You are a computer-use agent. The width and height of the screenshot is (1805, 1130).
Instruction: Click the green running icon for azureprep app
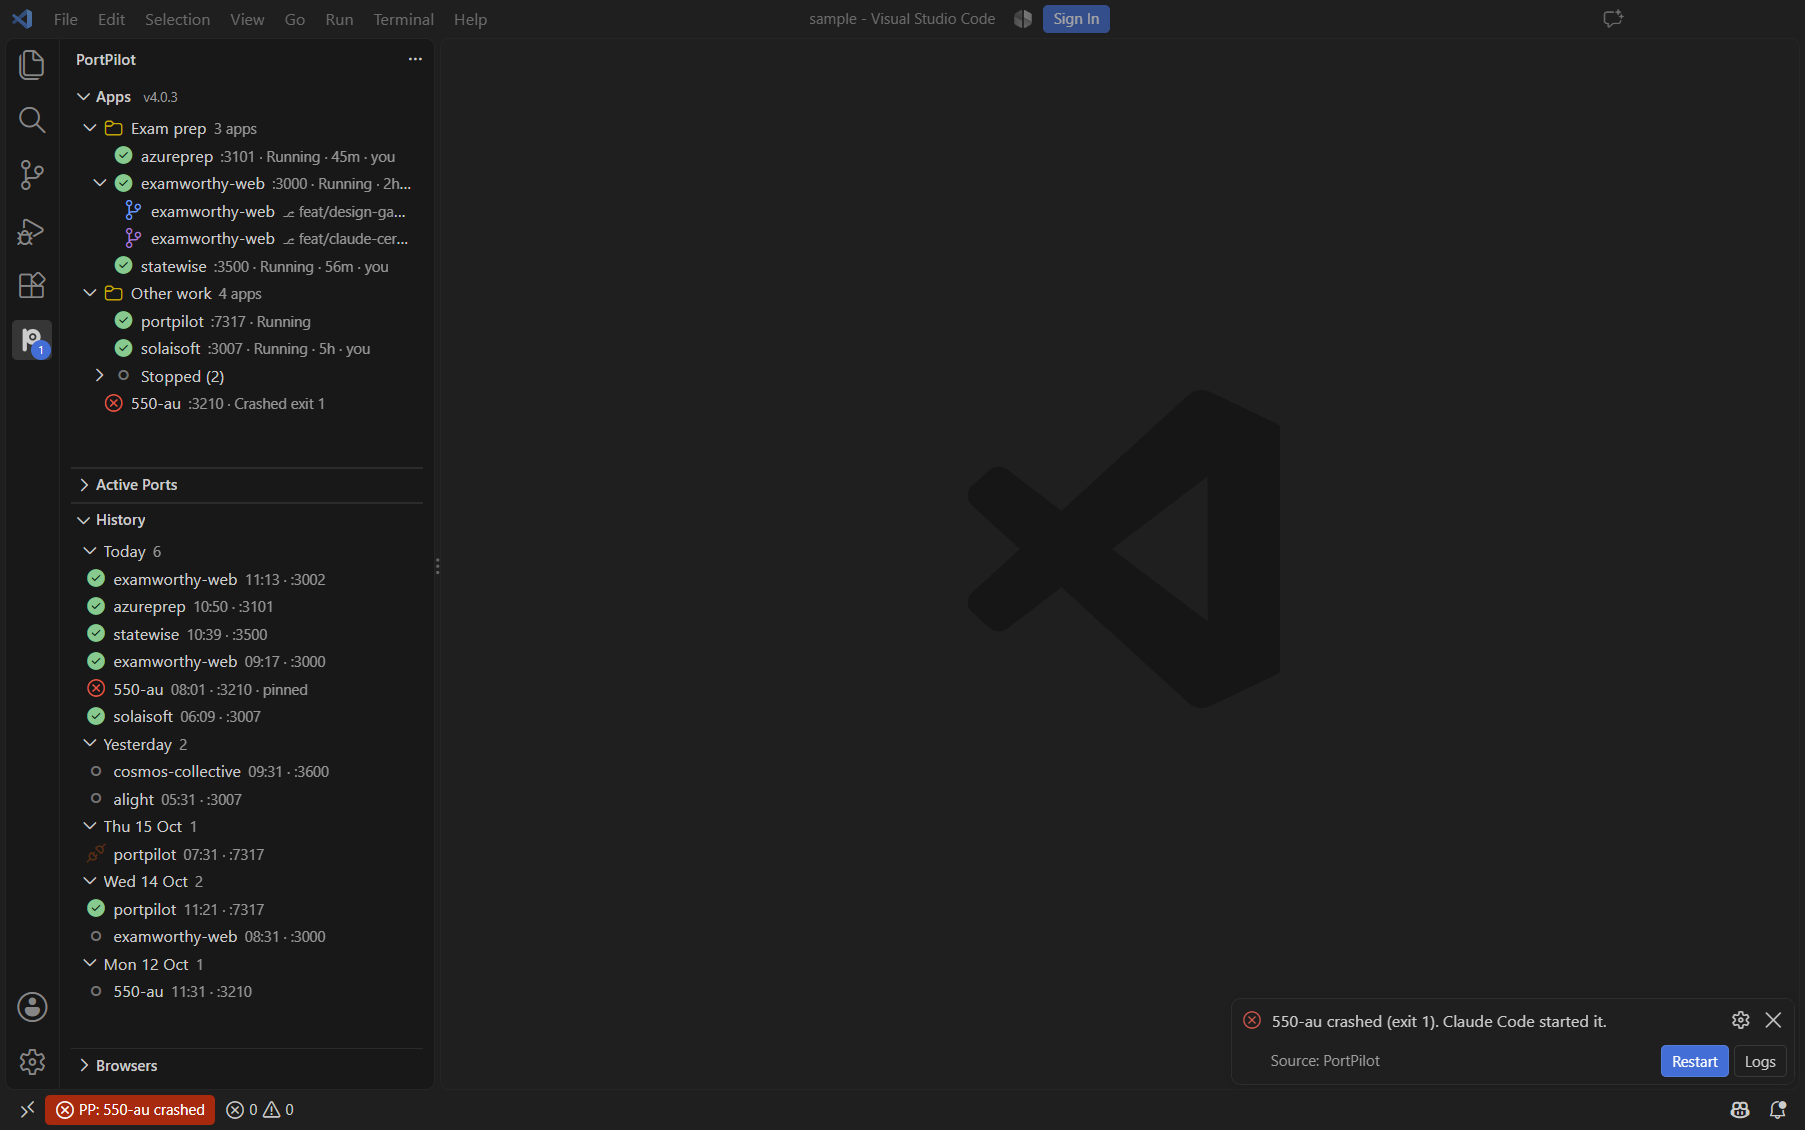pos(124,156)
